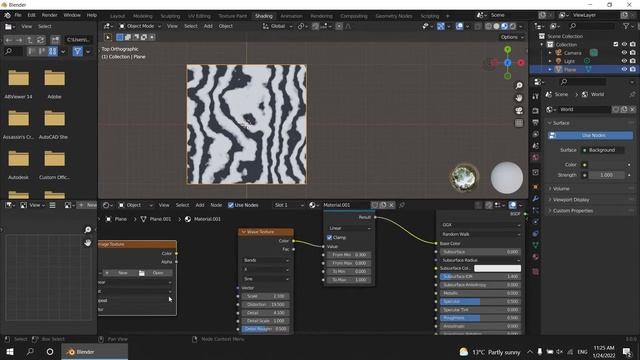Expand the Camera item in outliner

550,53
